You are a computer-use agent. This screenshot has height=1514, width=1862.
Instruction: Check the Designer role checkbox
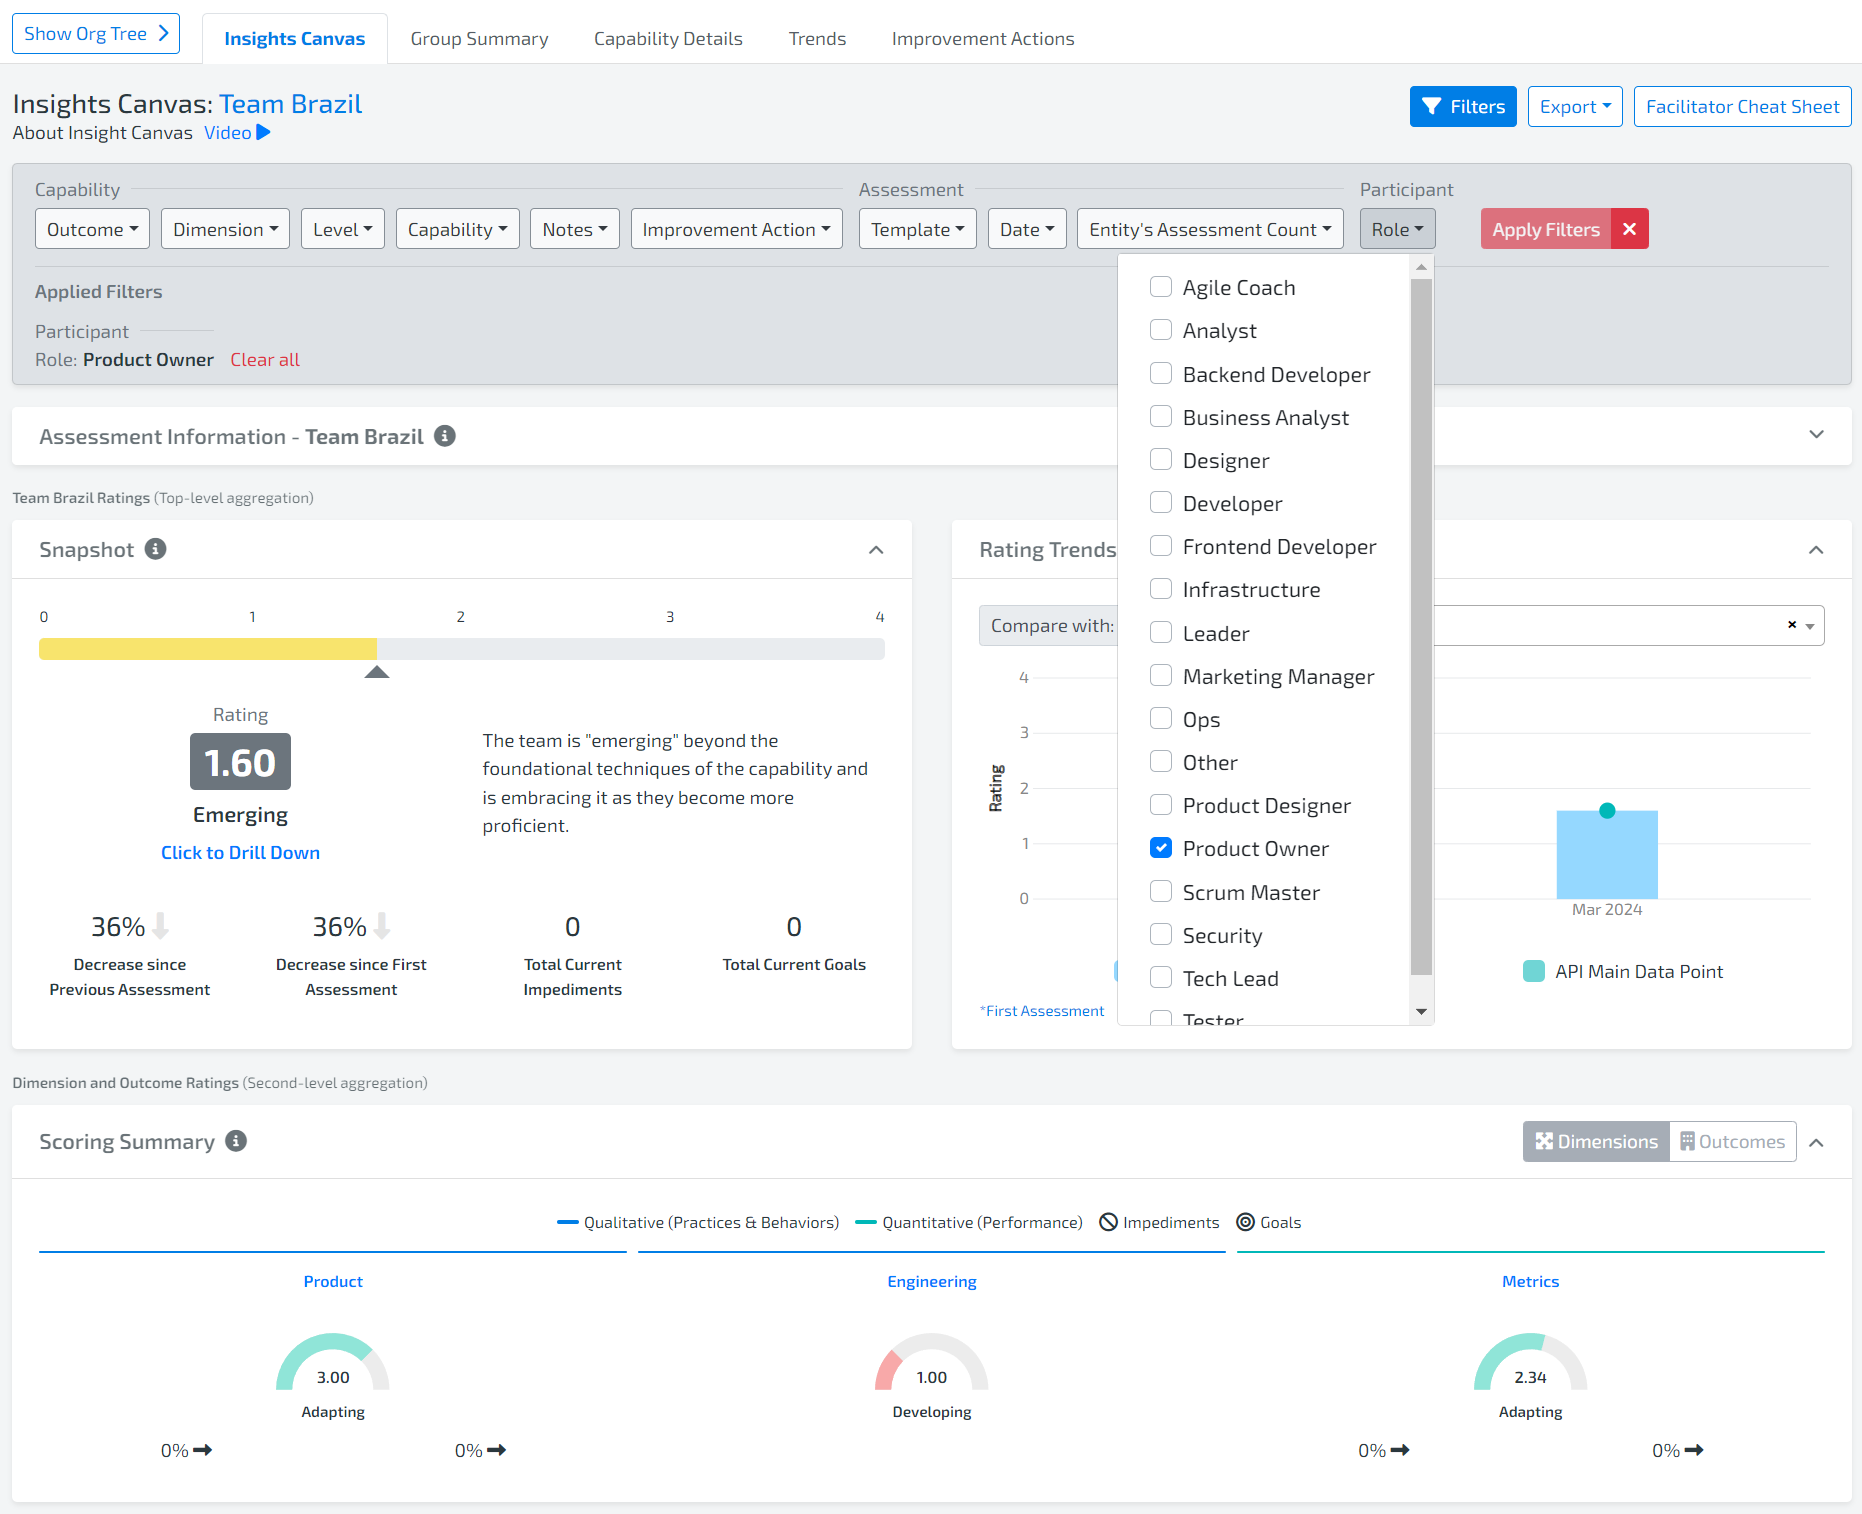point(1161,460)
